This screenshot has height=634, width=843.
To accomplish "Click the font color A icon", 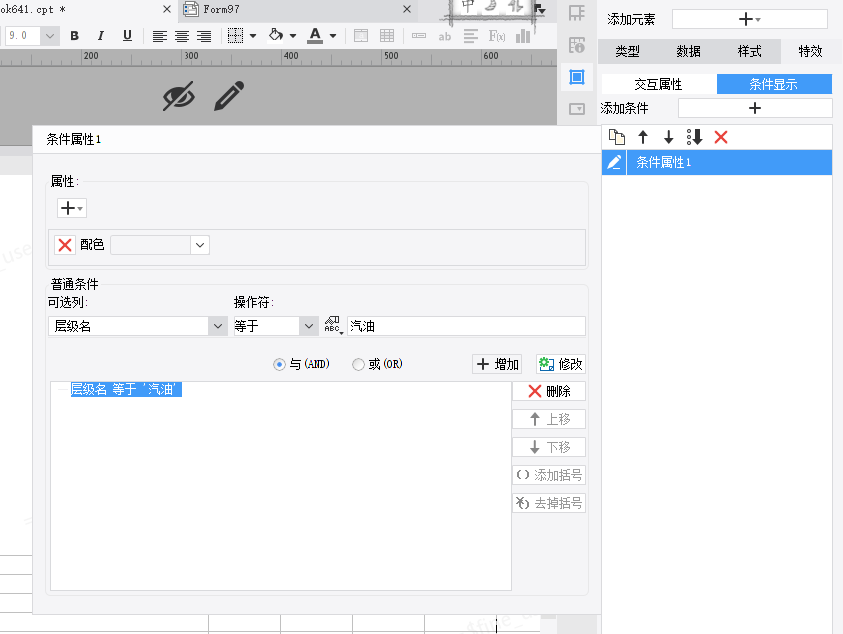I will [x=315, y=36].
